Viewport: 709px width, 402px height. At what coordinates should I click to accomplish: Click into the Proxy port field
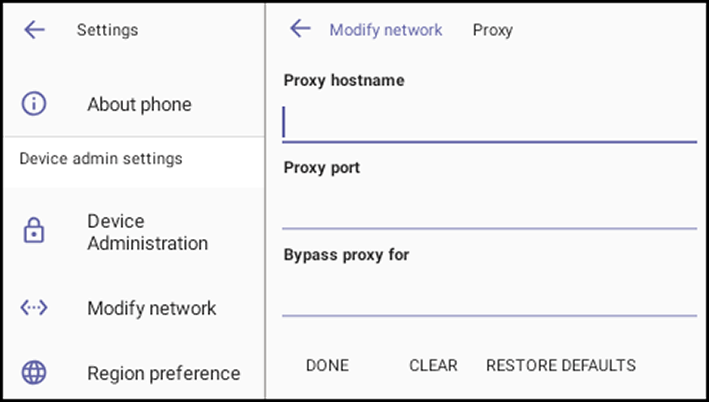point(489,210)
